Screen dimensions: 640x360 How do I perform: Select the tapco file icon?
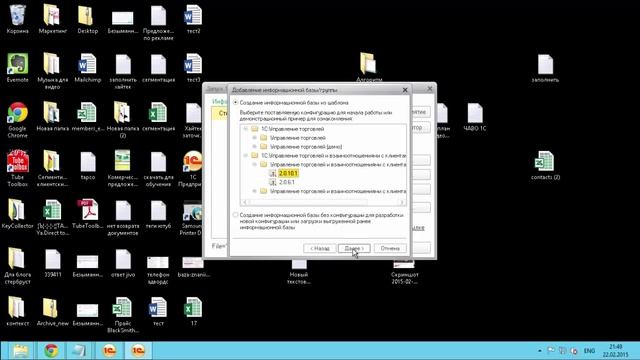click(x=87, y=165)
